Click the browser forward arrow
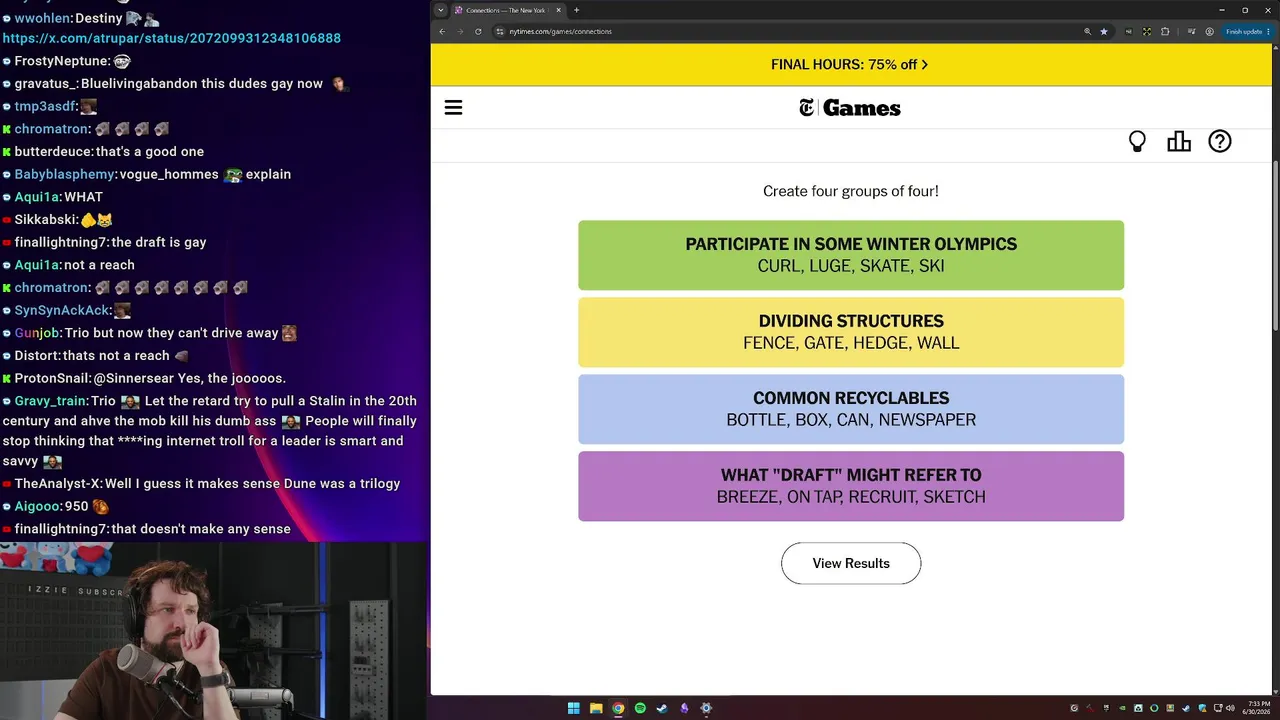The width and height of the screenshot is (1280, 720). 460,31
